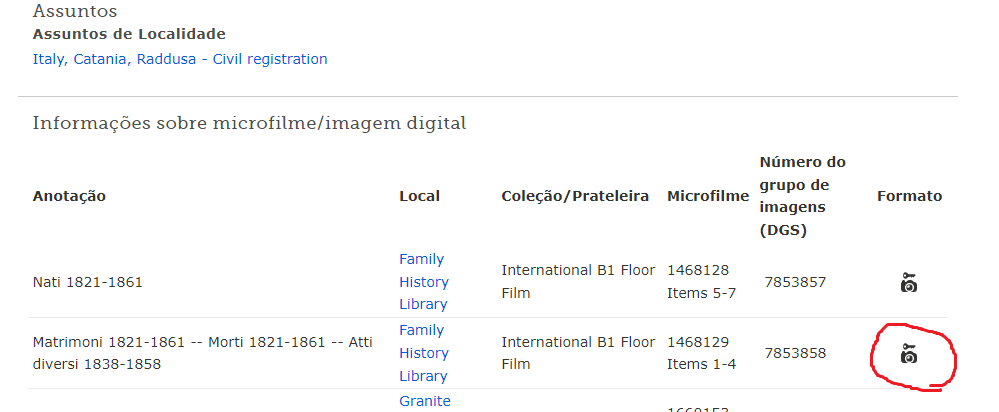Click microfilm number 1468129 Items 1-4
The height and width of the screenshot is (412, 999).
pyautogui.click(x=701, y=353)
